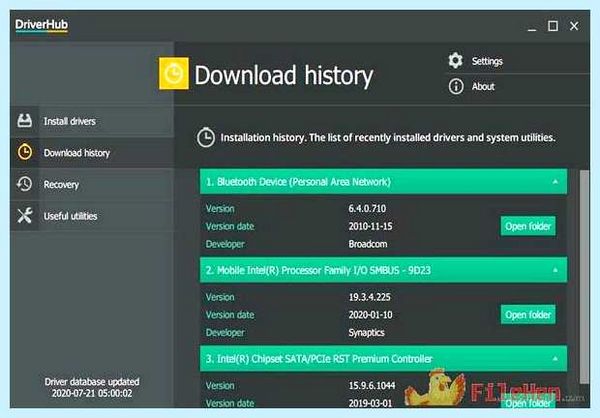Click version value 15.9.6.1044
Screen dimensions: 600x418
372,385
